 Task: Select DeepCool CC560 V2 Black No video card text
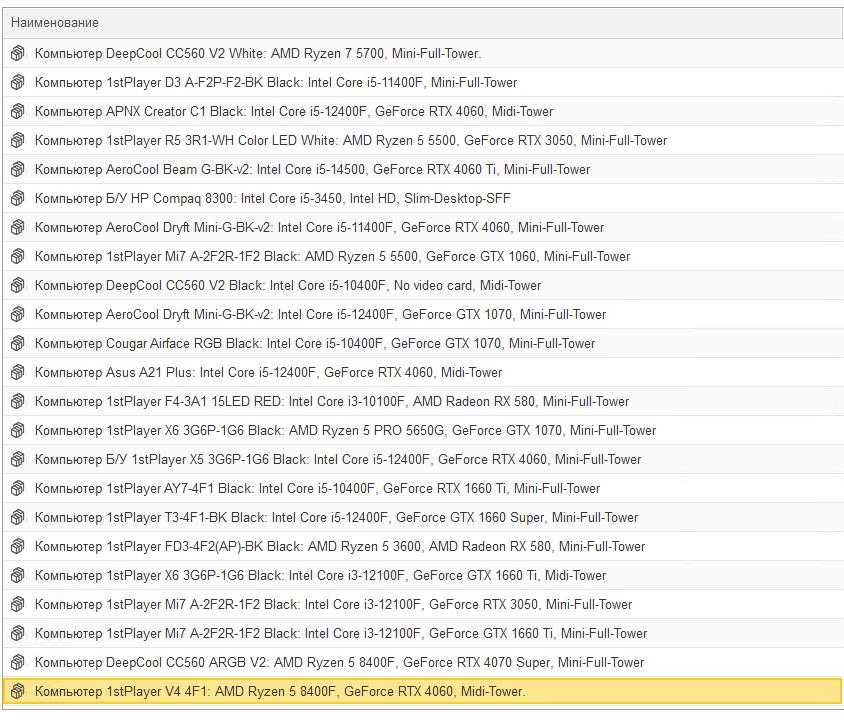[288, 286]
